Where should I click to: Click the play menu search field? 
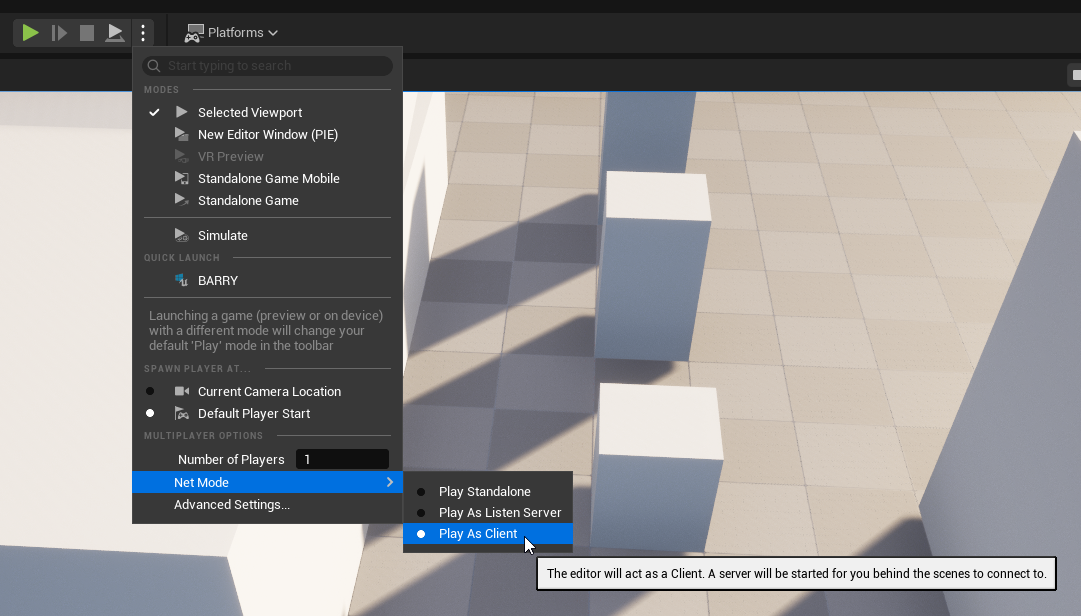coord(268,66)
